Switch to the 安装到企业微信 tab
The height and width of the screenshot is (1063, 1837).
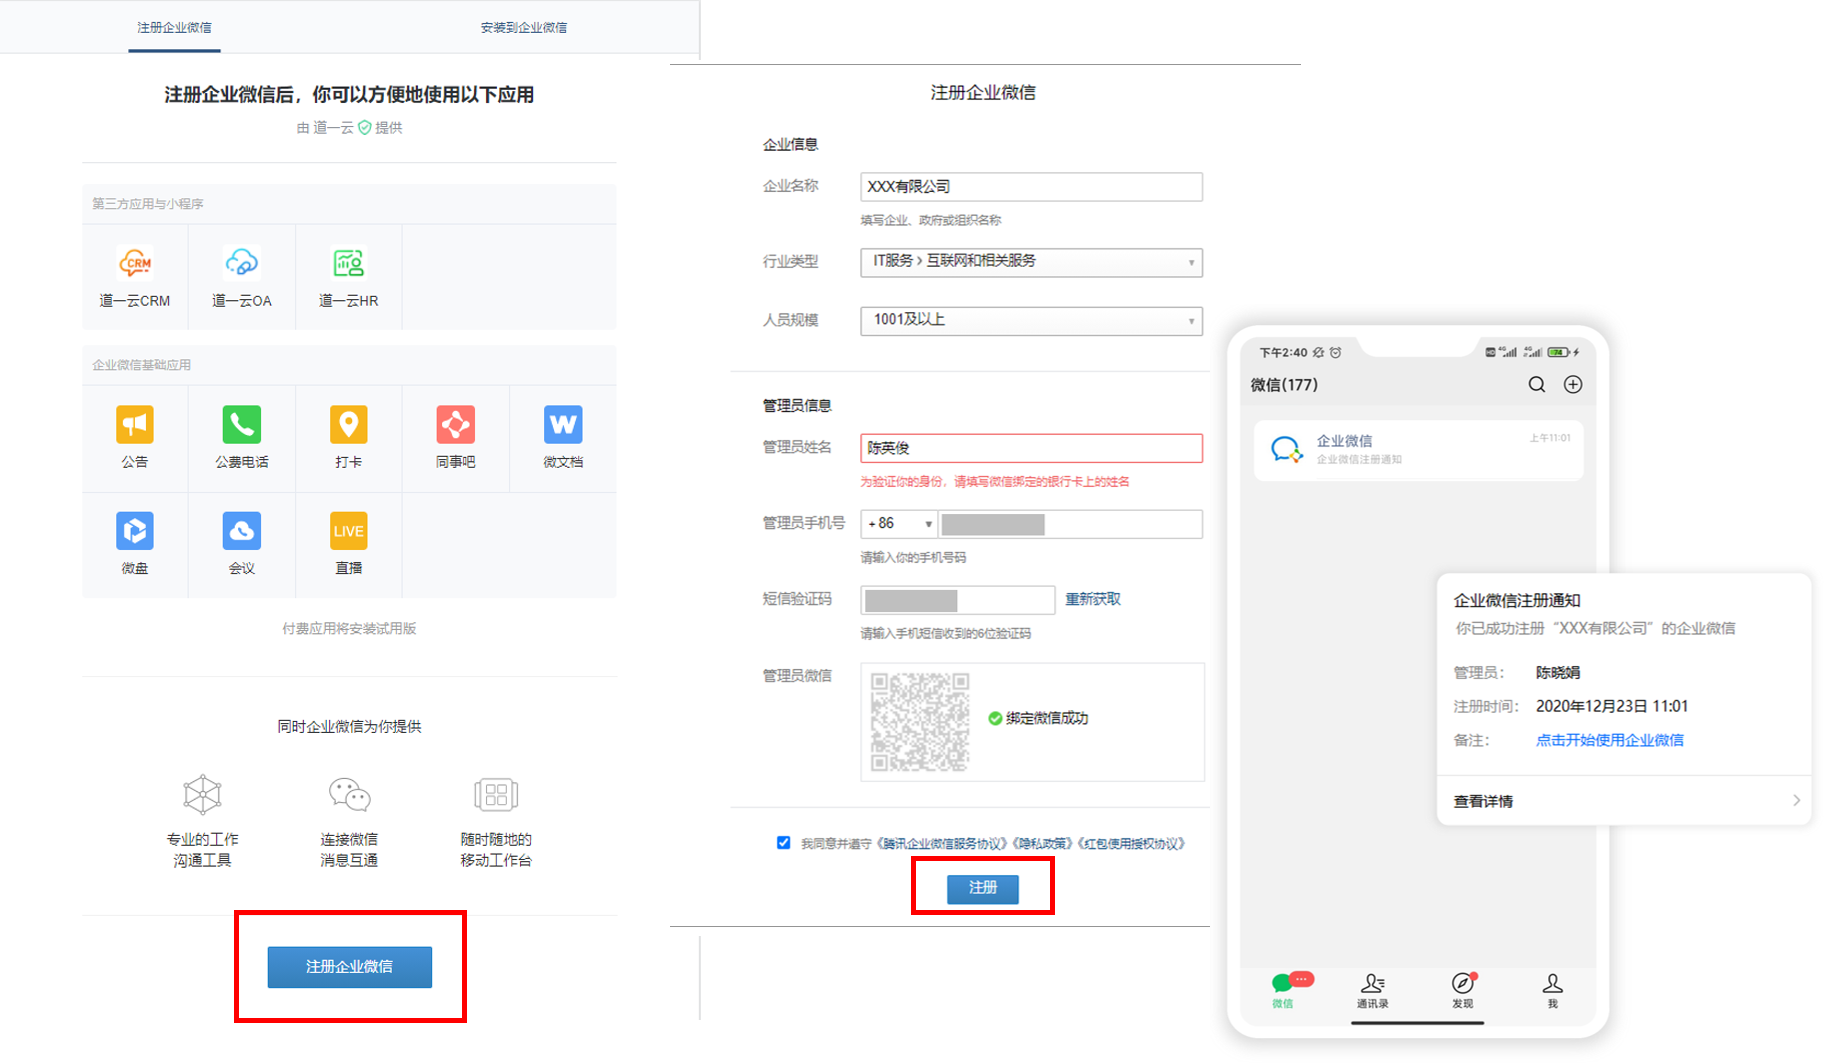tap(524, 28)
